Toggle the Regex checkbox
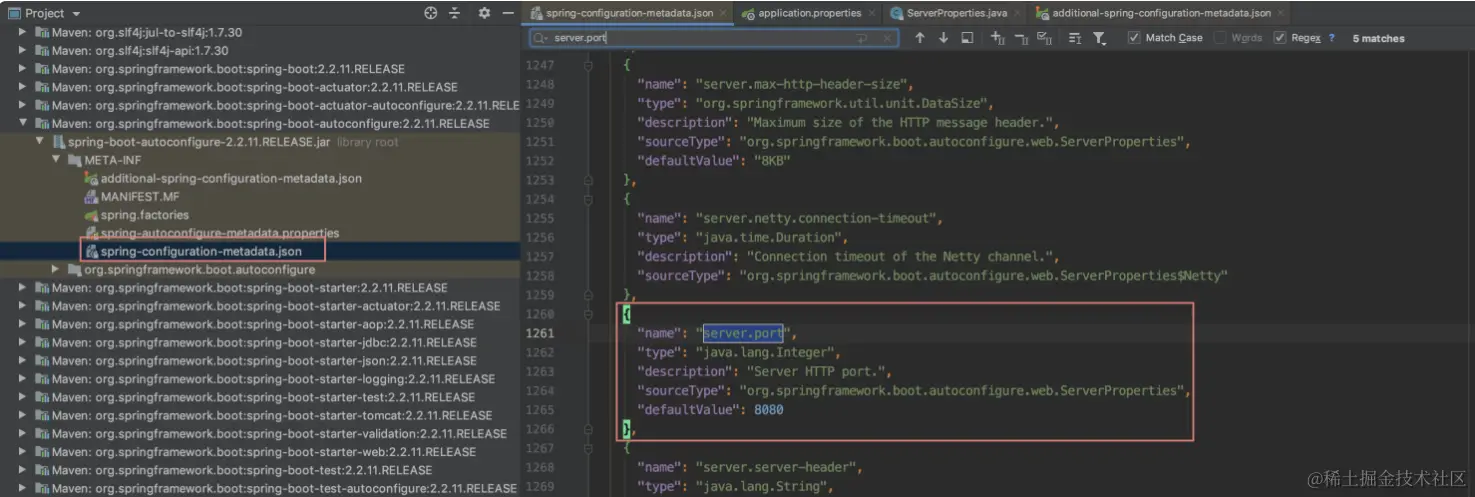This screenshot has height=497, width=1475. click(1280, 38)
